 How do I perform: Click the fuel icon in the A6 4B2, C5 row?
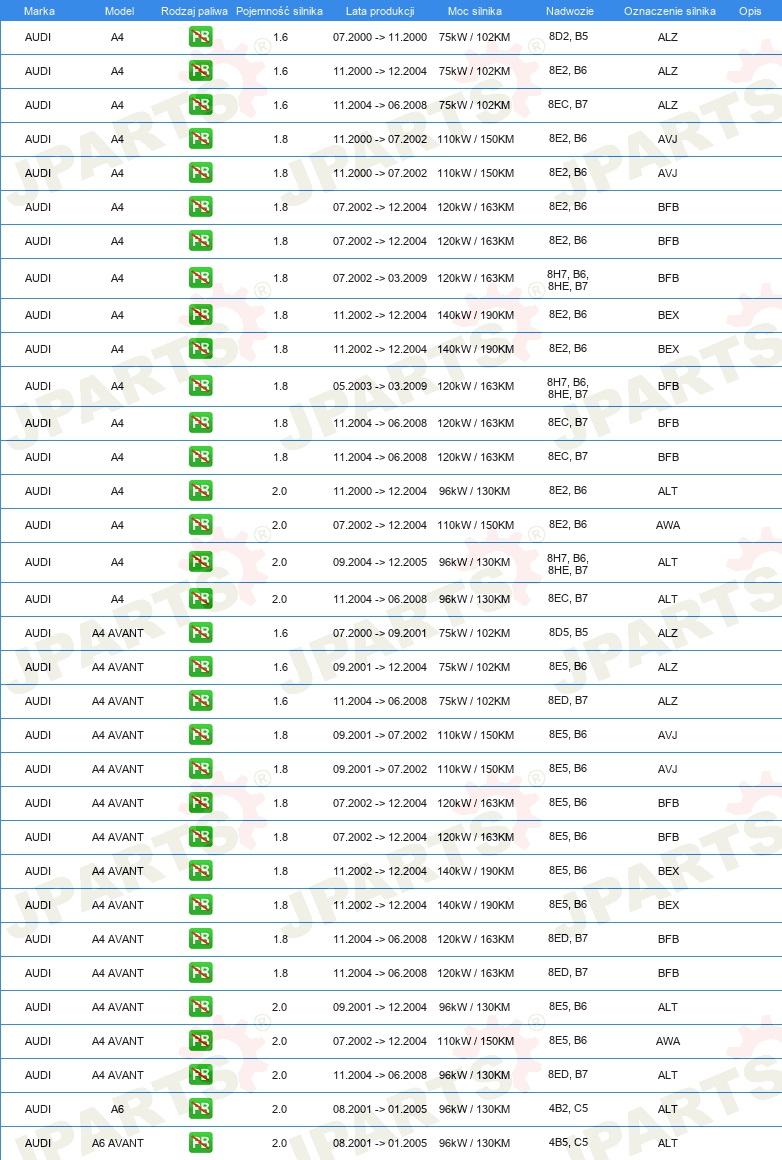click(x=200, y=1110)
